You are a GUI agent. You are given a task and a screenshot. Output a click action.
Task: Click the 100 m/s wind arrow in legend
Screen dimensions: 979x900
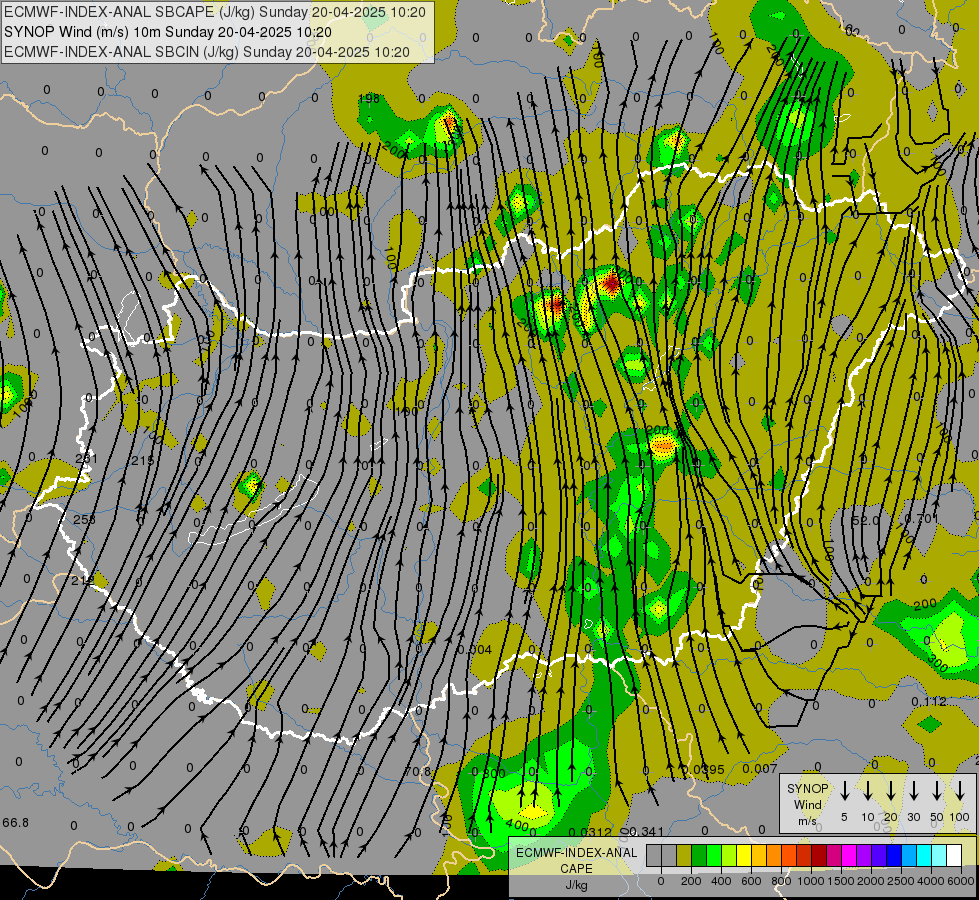click(960, 791)
